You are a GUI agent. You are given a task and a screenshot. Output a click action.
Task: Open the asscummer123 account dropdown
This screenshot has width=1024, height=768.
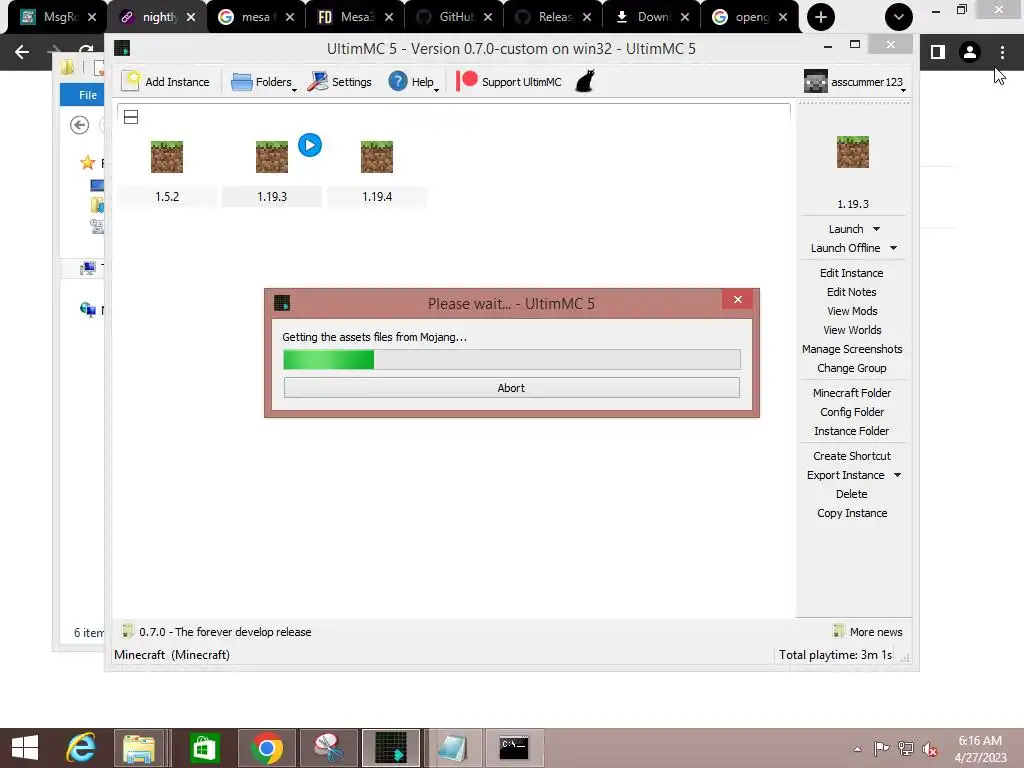pos(855,82)
